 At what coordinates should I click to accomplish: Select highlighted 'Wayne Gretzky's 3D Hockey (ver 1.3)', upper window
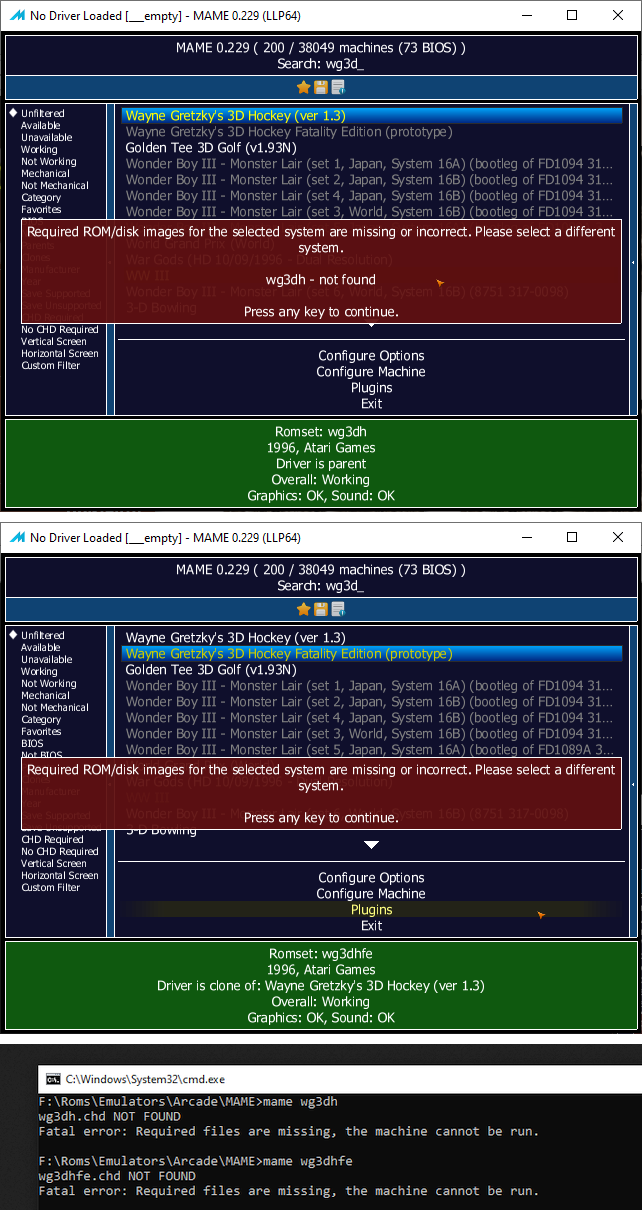(x=371, y=115)
